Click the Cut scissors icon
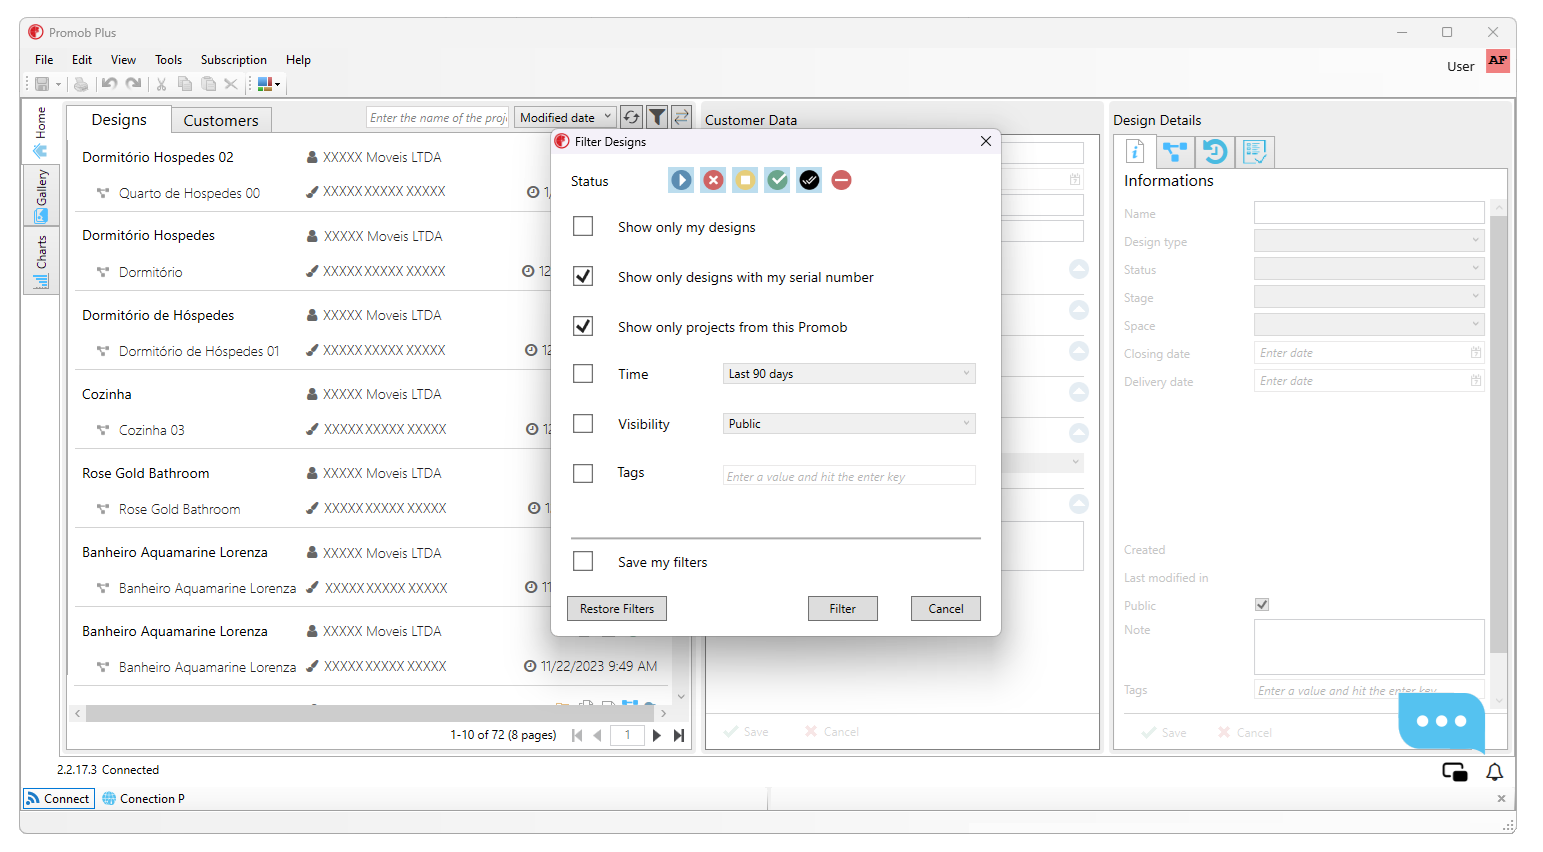The height and width of the screenshot is (852, 1543). pyautogui.click(x=161, y=84)
